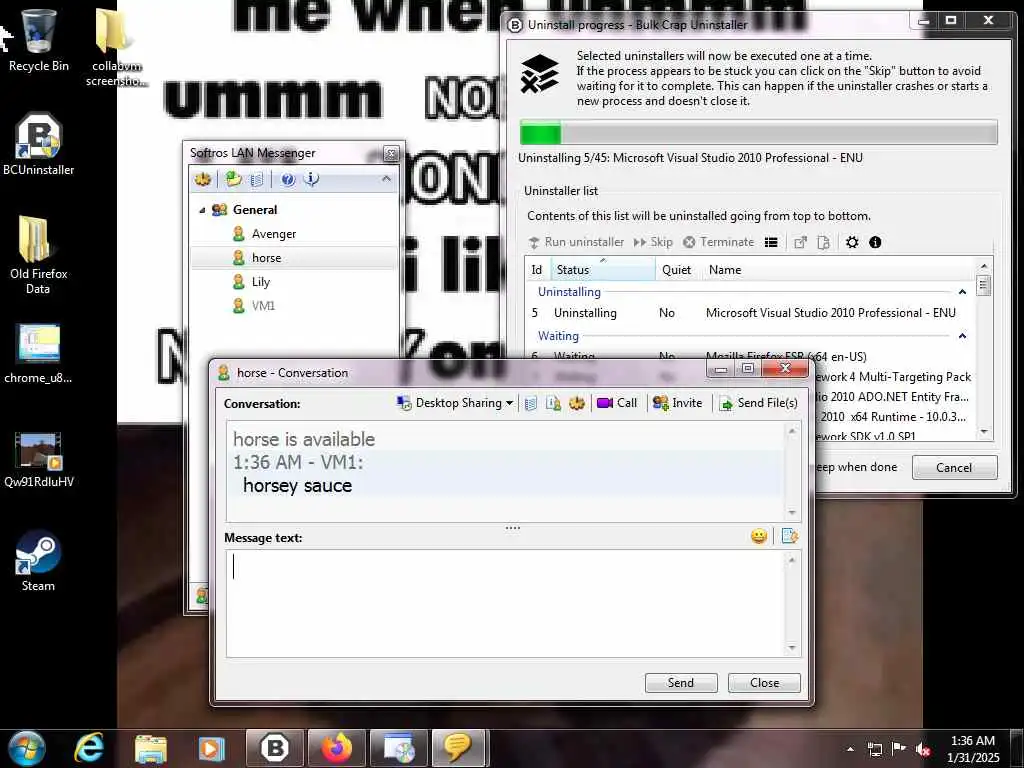Image resolution: width=1024 pixels, height=768 pixels.
Task: Click the history notepad icon in conversation toolbar
Action: 531,404
